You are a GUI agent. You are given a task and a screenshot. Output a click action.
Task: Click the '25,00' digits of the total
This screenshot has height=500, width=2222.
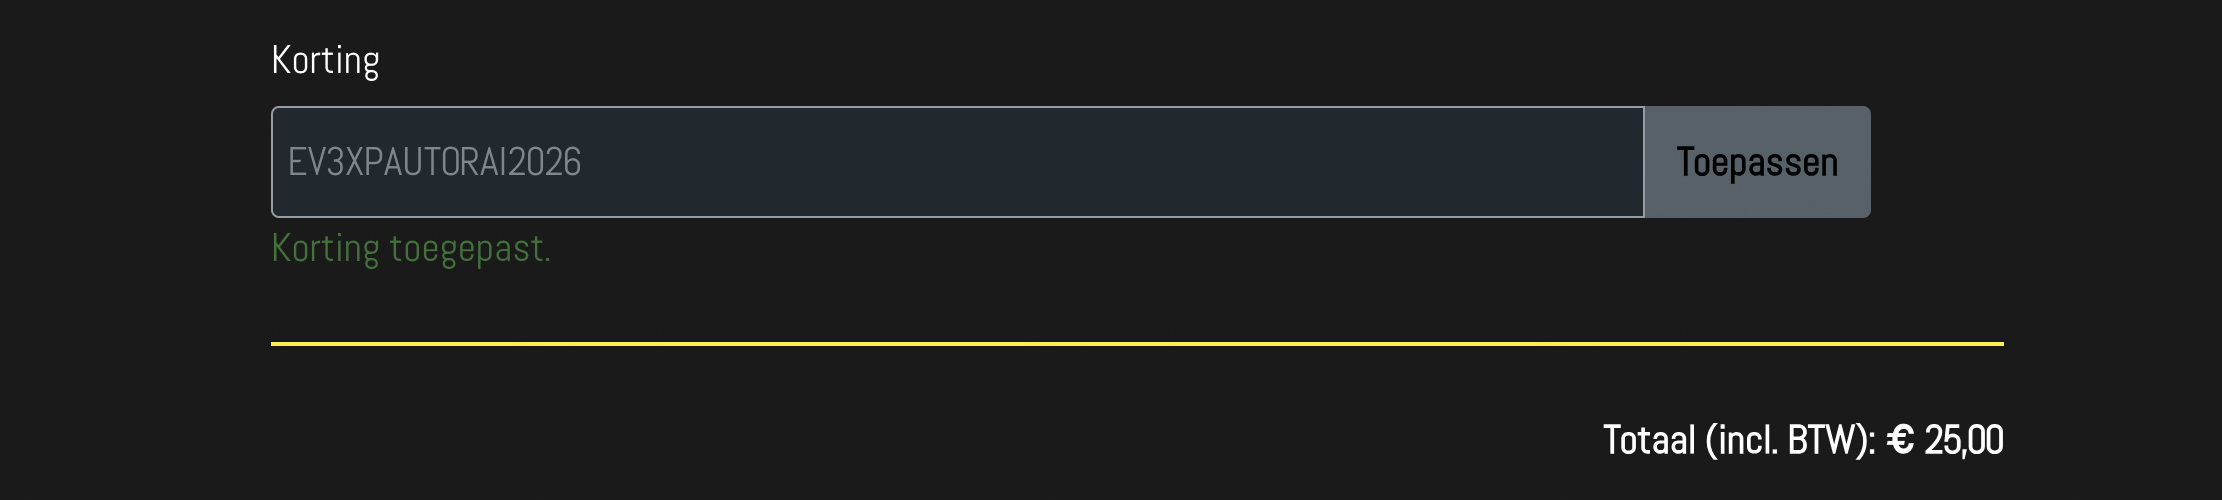pyautogui.click(x=1964, y=440)
